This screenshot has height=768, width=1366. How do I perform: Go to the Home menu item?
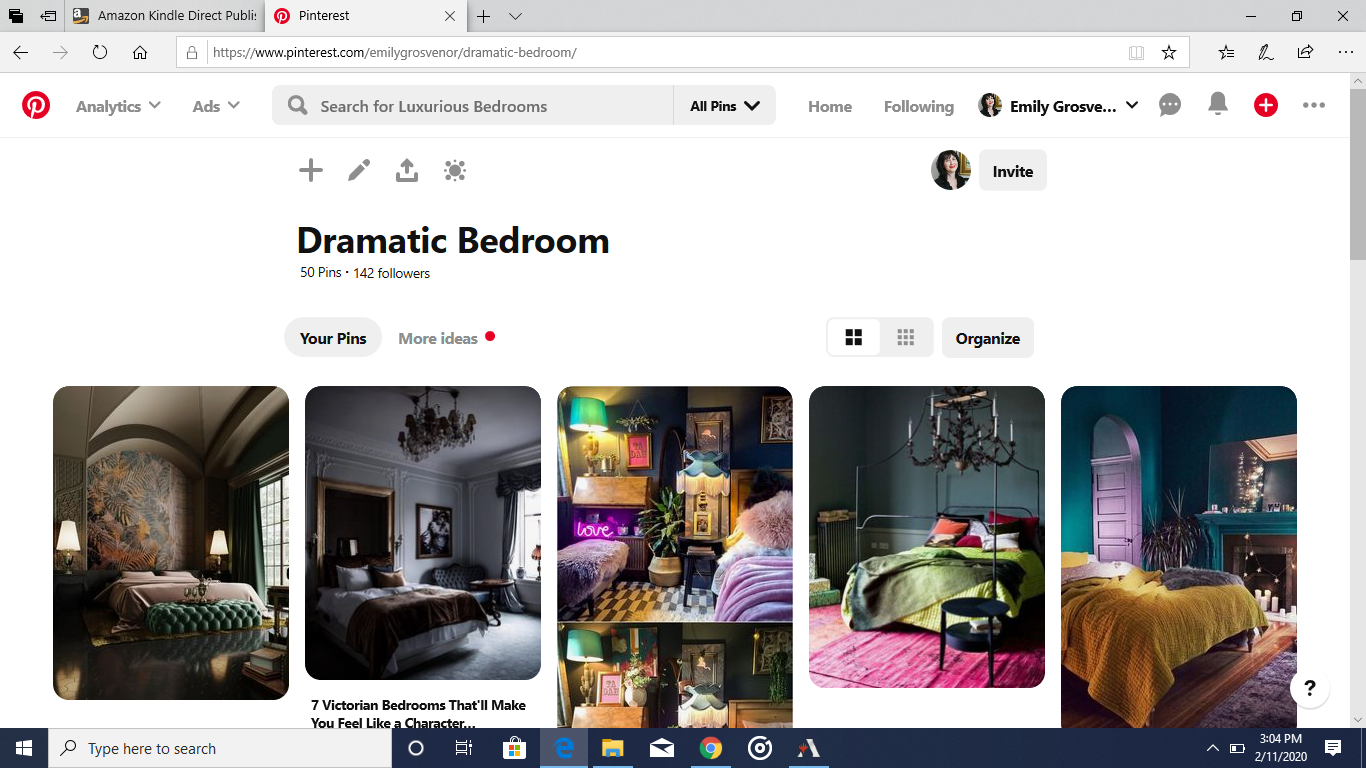(x=830, y=106)
